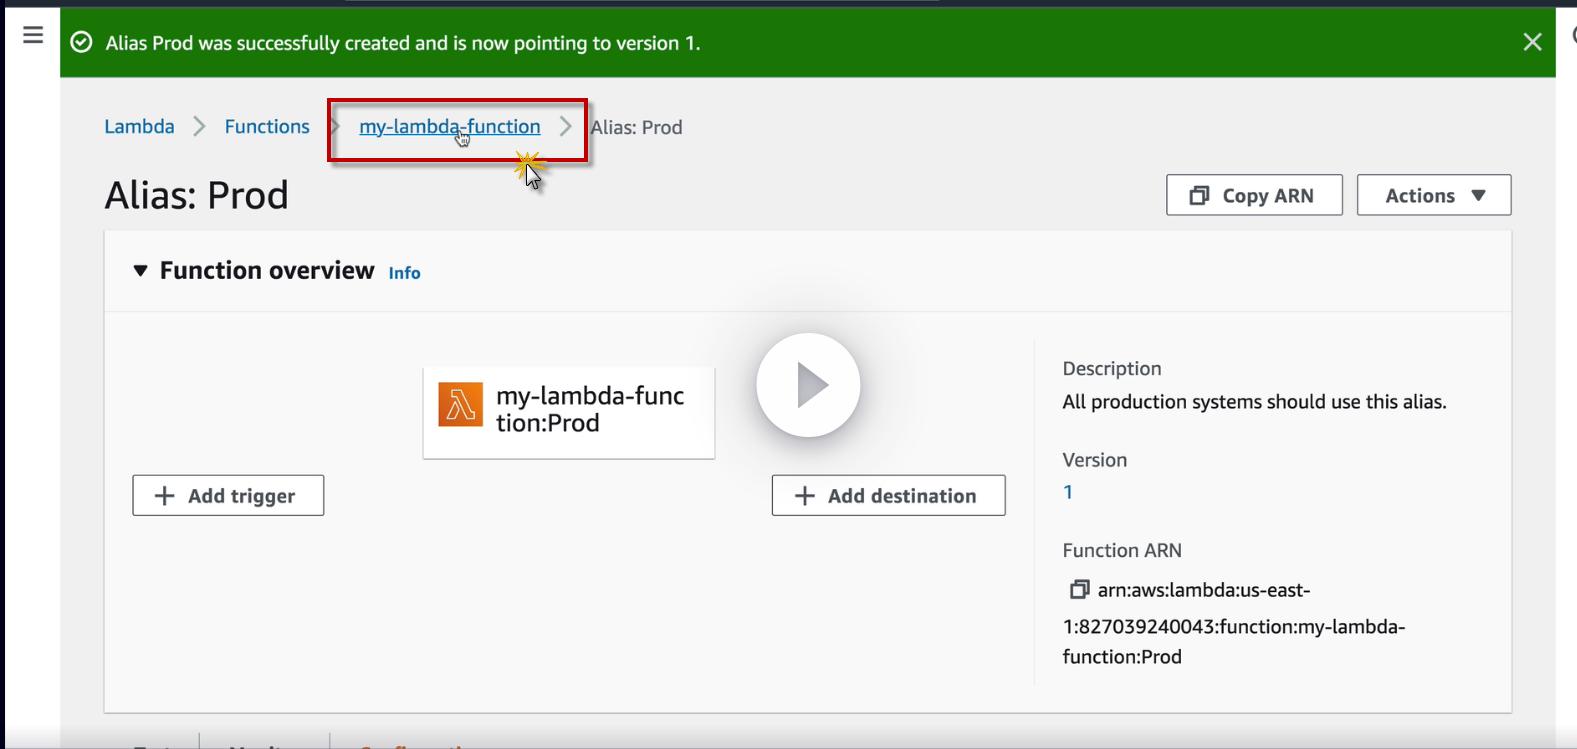The image size is (1577, 749).
Task: Click the Add destination button
Action: coord(888,495)
